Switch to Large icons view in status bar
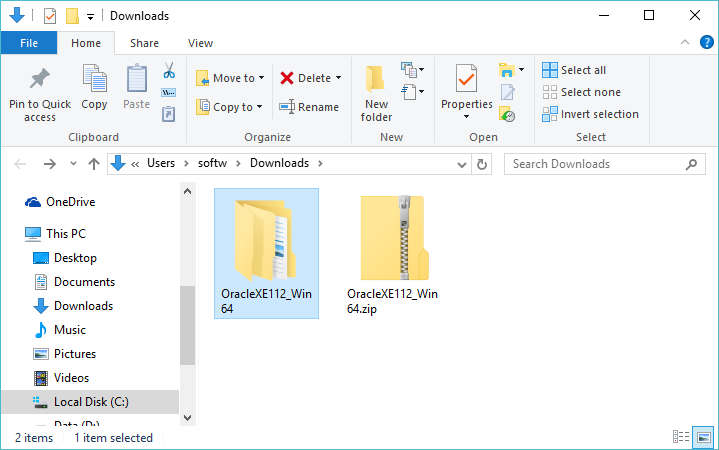The image size is (719, 450). point(703,437)
